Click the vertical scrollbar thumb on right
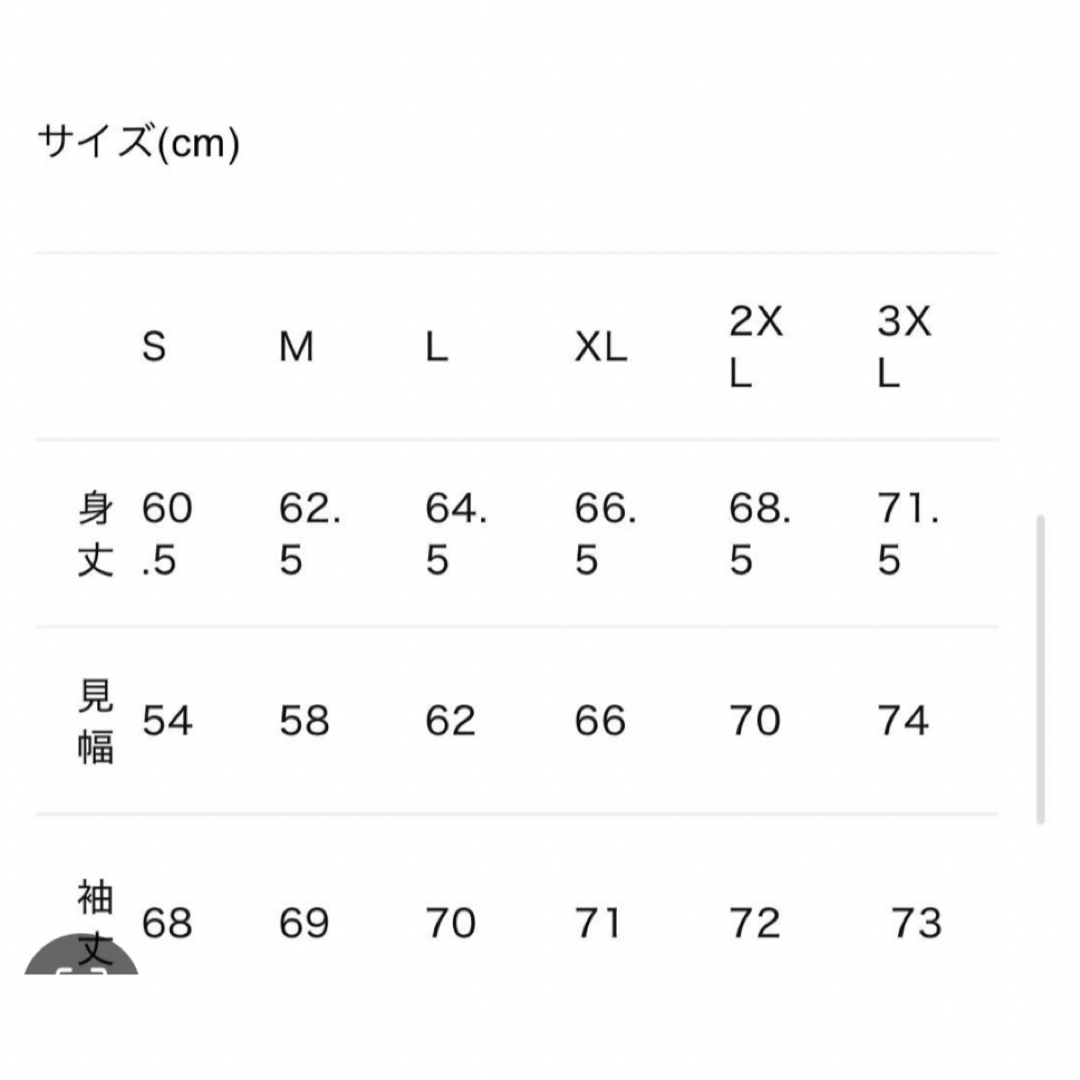 click(x=1041, y=669)
